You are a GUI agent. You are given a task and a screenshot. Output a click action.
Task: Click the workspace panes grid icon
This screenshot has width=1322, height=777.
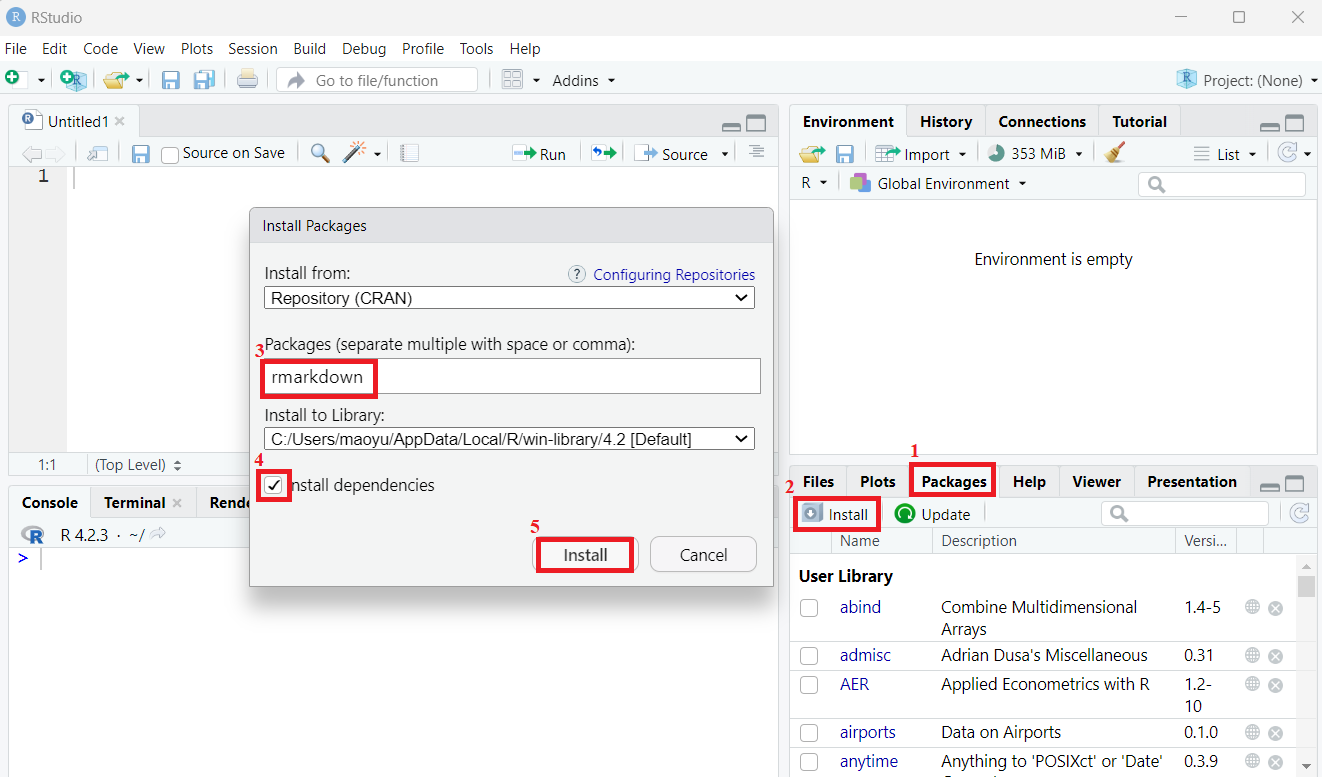513,80
